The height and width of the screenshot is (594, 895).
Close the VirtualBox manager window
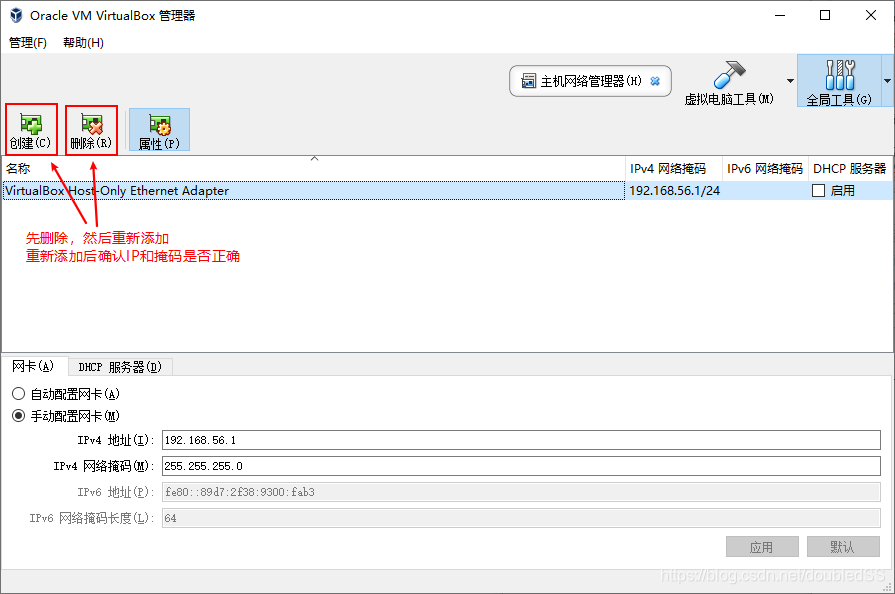pos(870,15)
